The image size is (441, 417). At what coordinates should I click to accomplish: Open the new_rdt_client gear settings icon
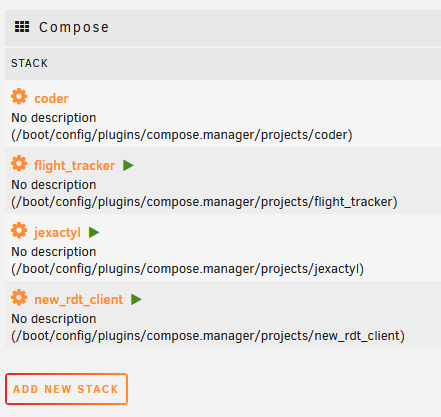coord(19,298)
